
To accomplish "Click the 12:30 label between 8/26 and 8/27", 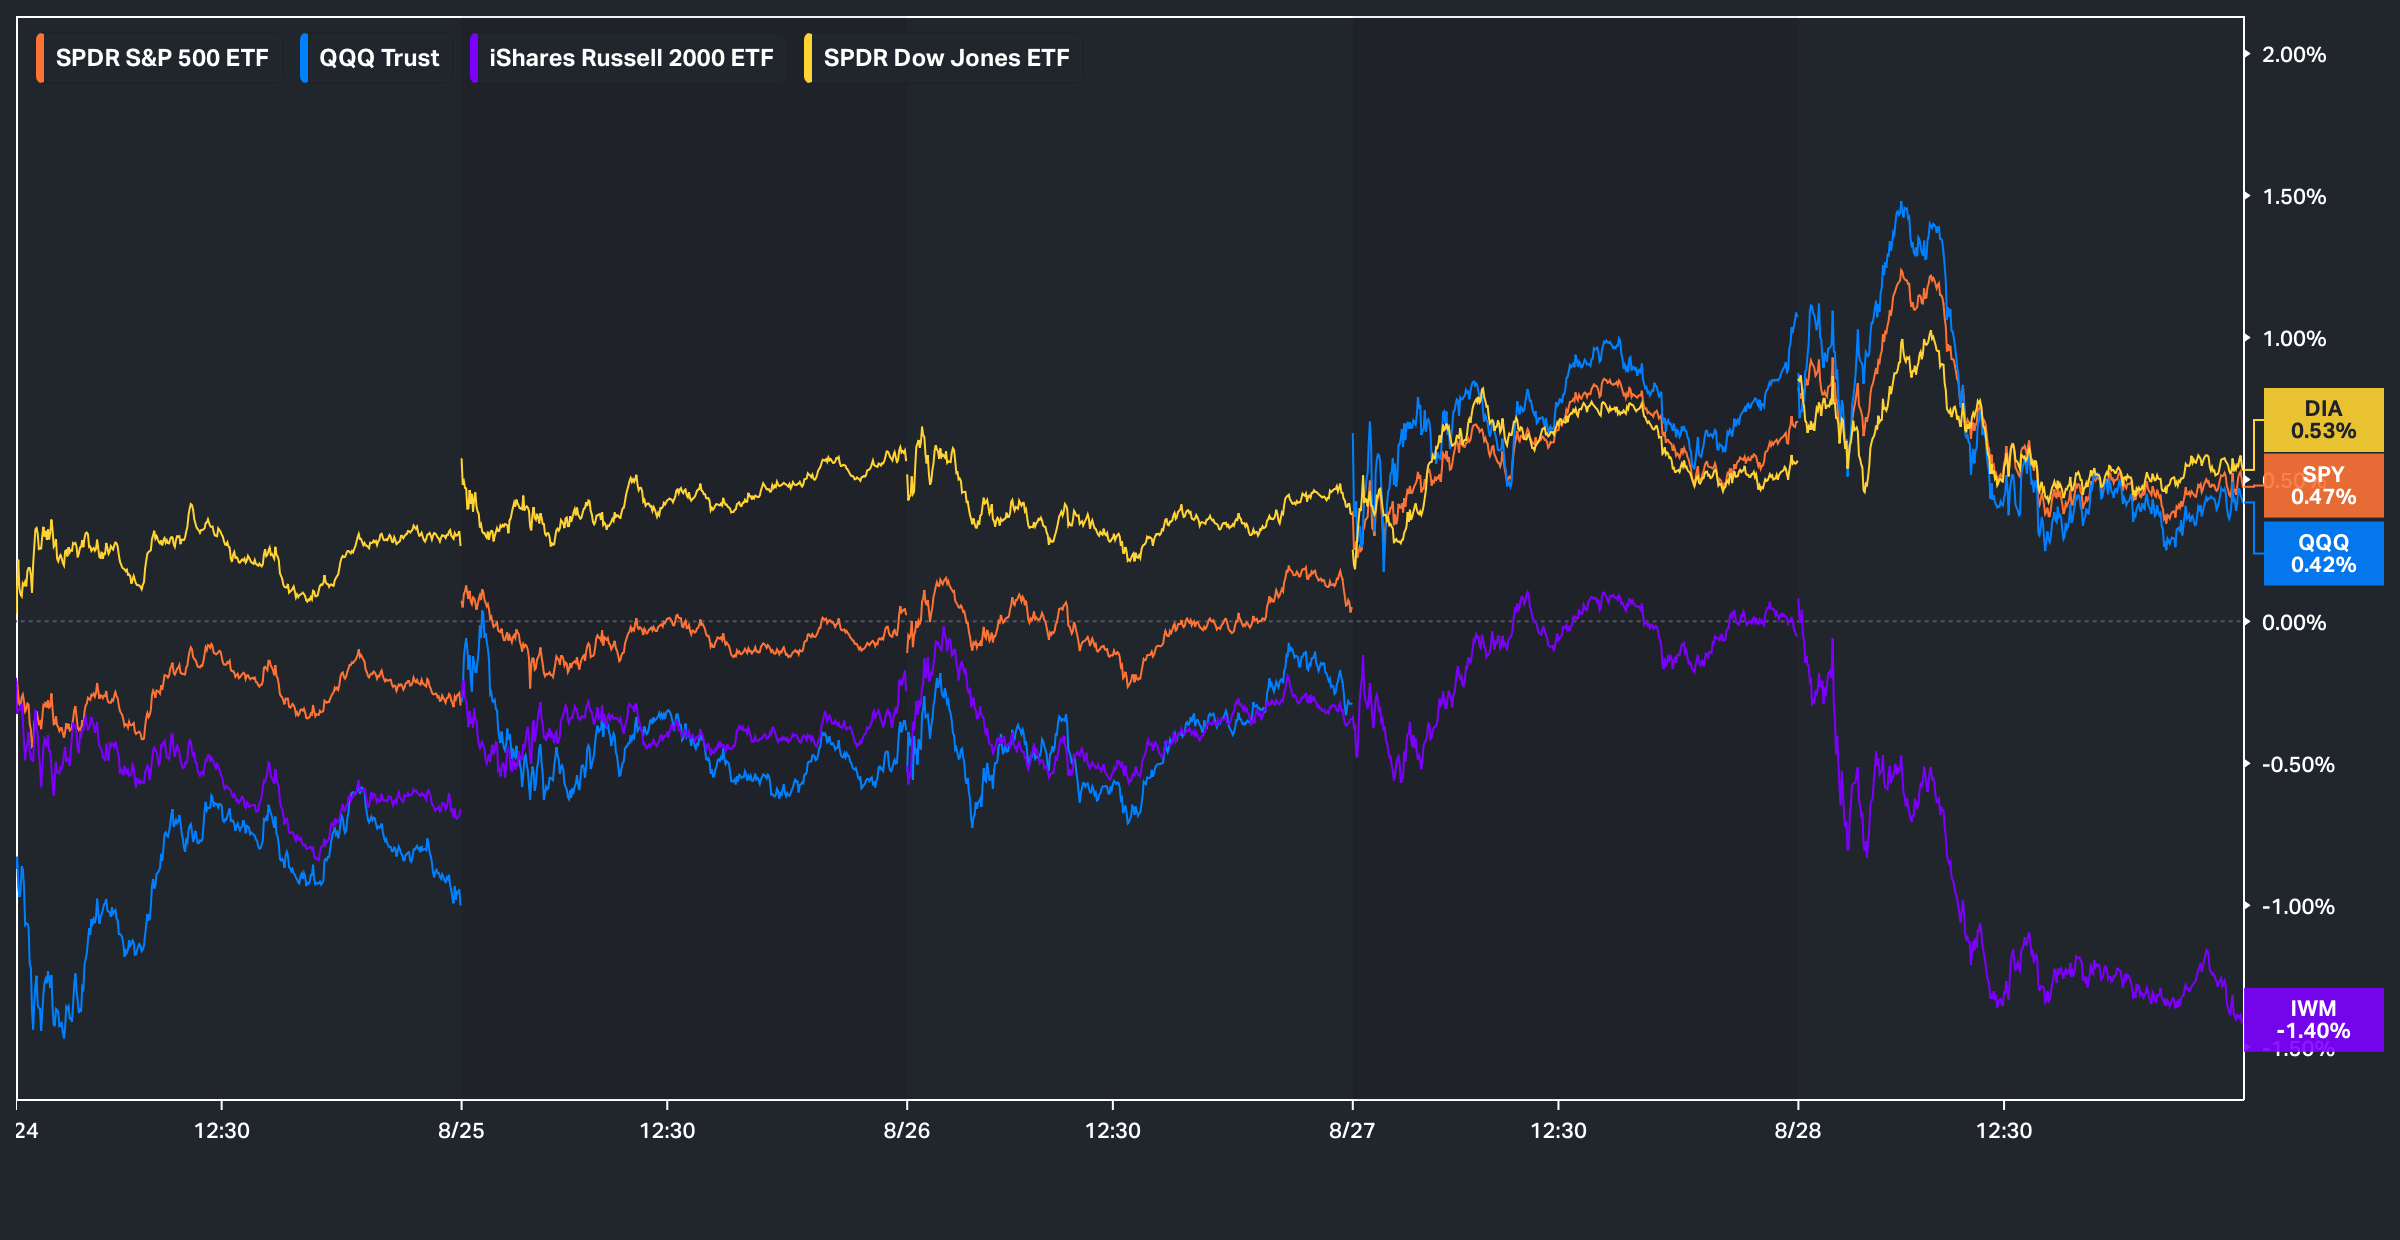I will pos(1113,1131).
